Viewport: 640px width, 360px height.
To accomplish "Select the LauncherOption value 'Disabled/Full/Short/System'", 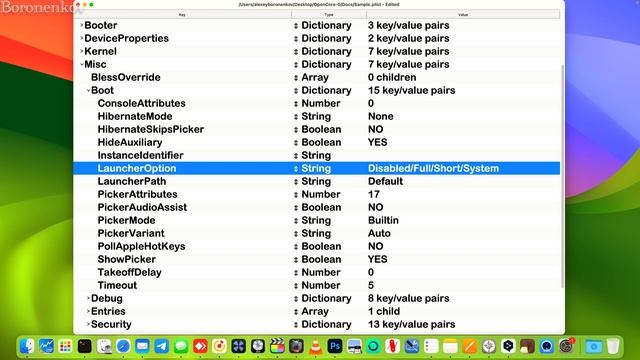I will click(x=433, y=169).
